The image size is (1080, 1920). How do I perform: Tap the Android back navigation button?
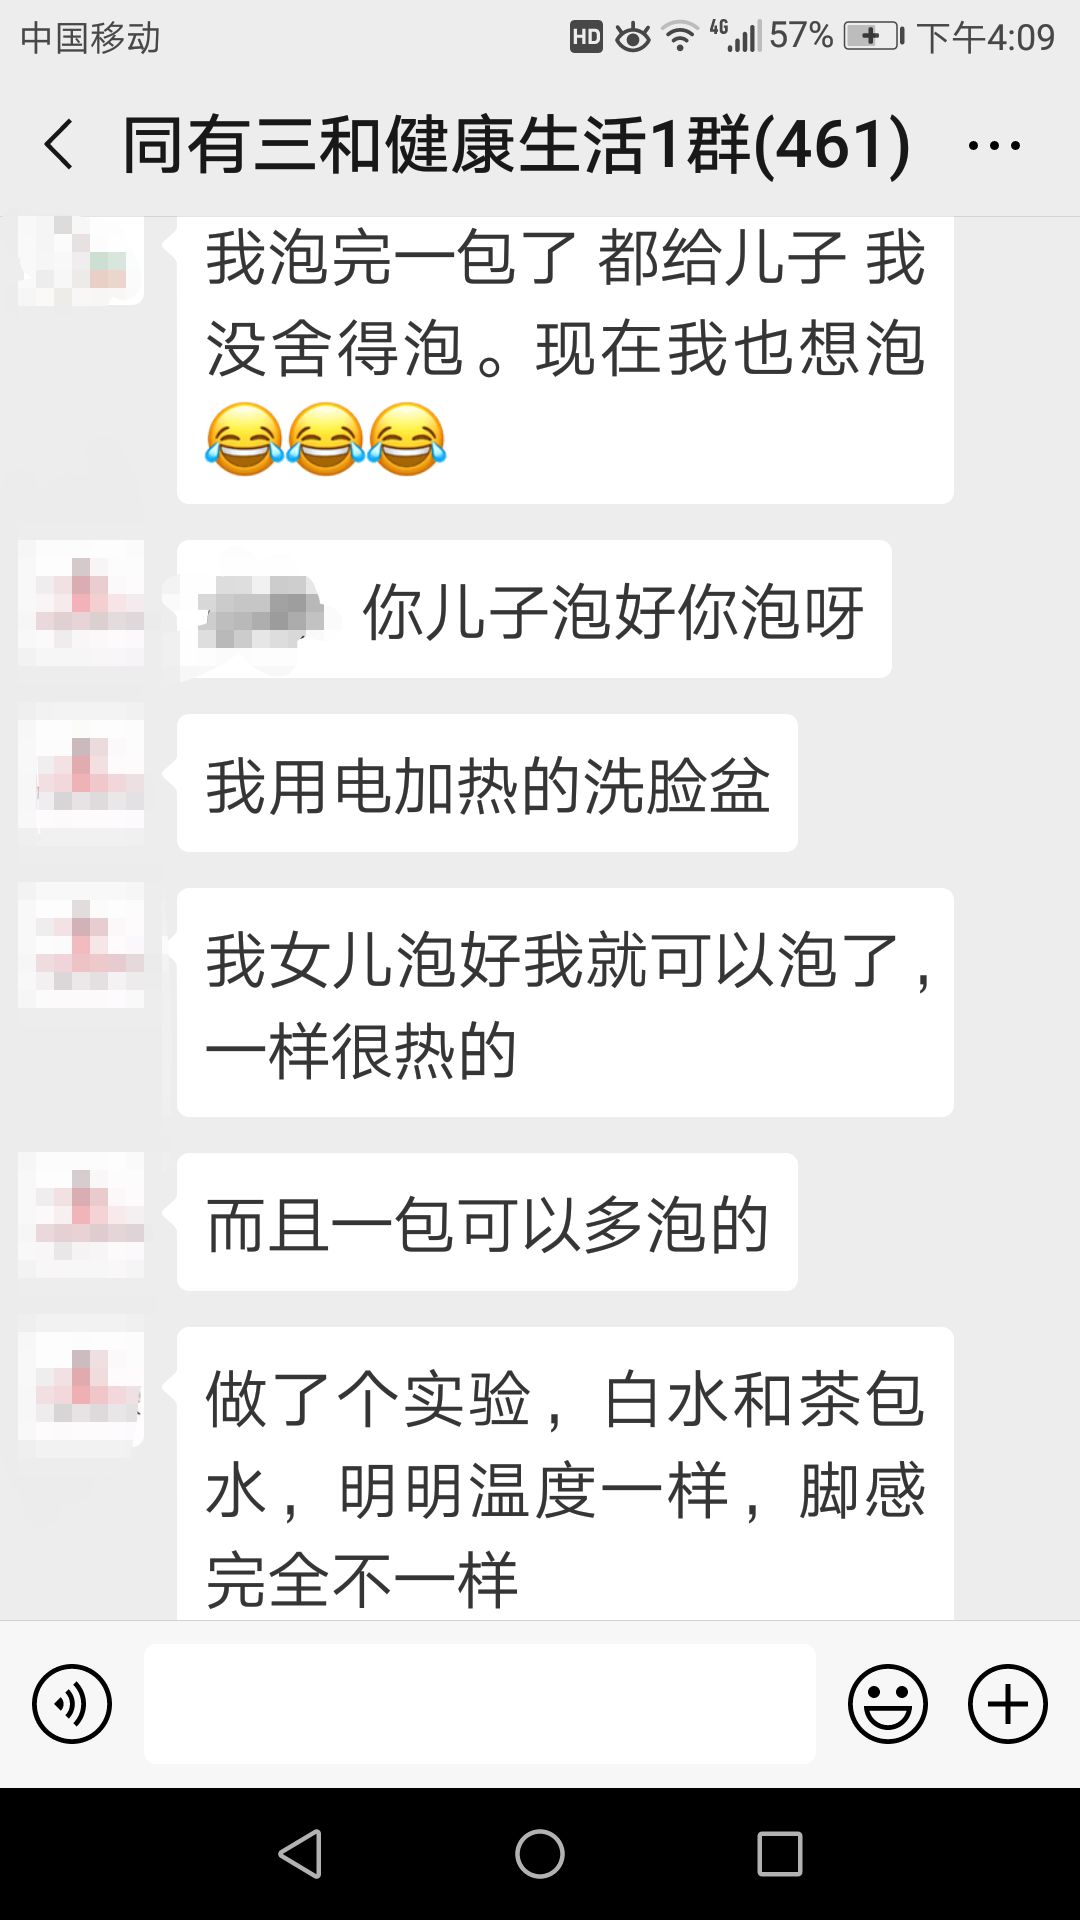click(300, 1854)
